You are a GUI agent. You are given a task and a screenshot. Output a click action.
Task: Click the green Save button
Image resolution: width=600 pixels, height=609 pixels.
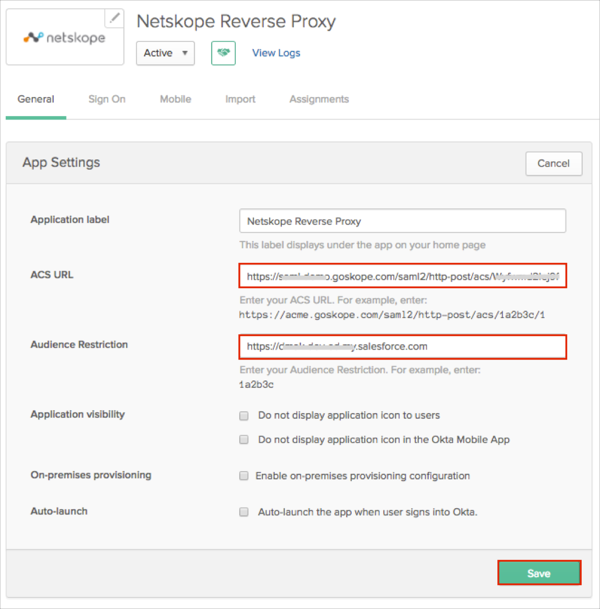coord(539,573)
